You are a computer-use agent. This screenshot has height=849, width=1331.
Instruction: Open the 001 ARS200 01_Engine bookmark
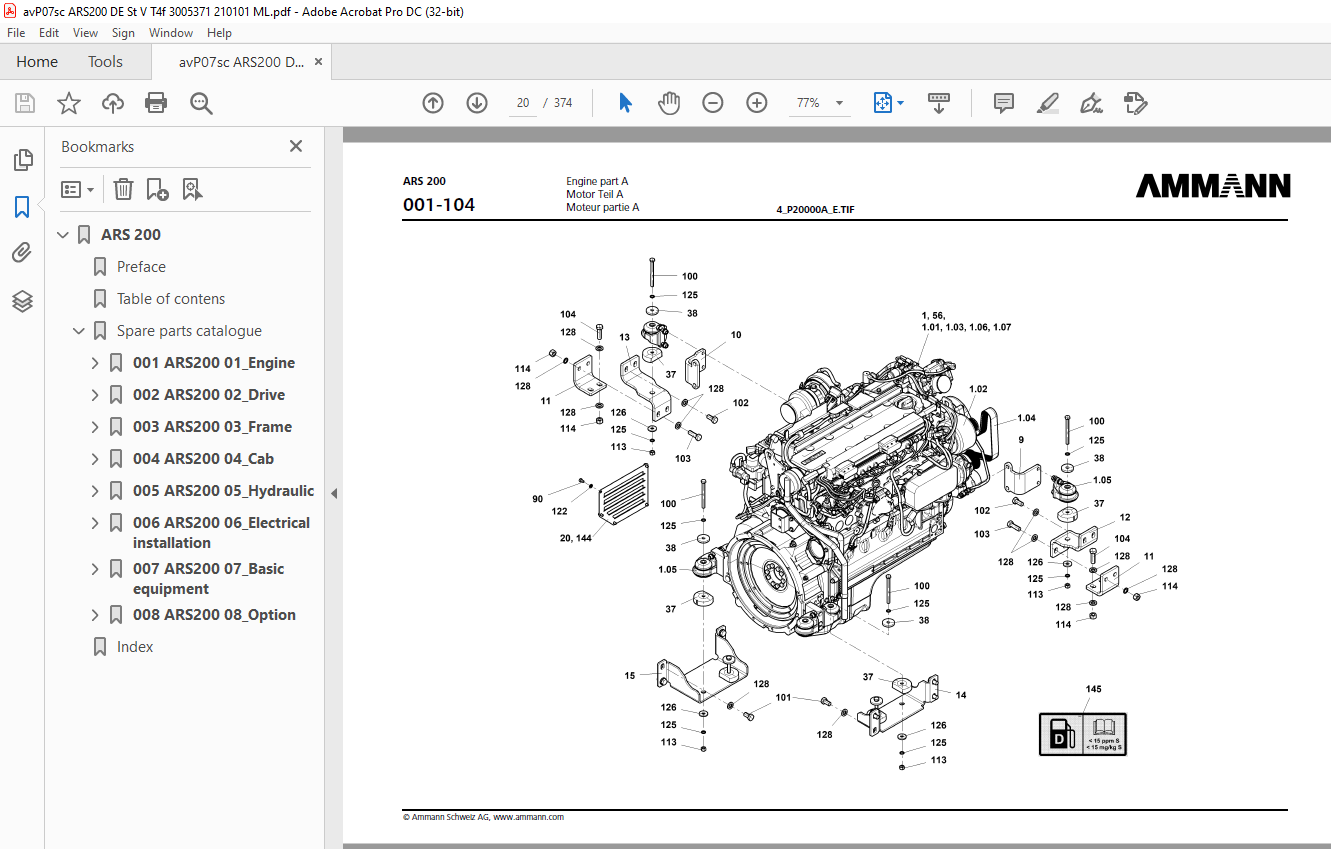click(214, 363)
